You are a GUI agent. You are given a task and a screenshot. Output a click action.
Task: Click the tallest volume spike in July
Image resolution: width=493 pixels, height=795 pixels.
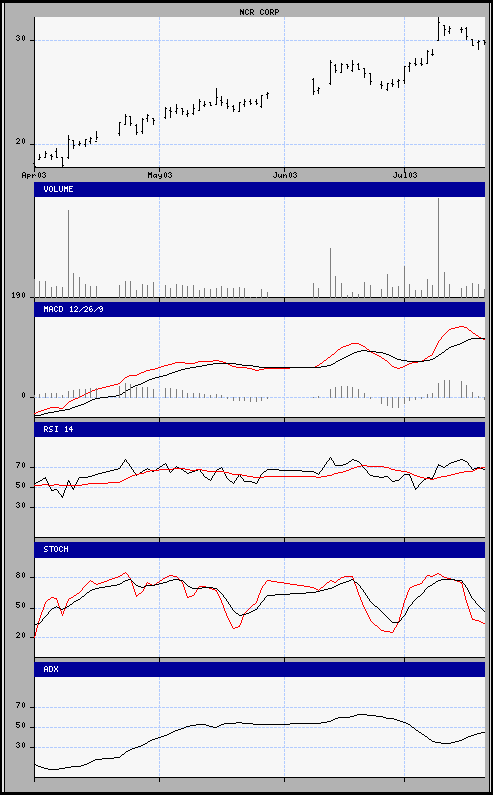tap(438, 247)
